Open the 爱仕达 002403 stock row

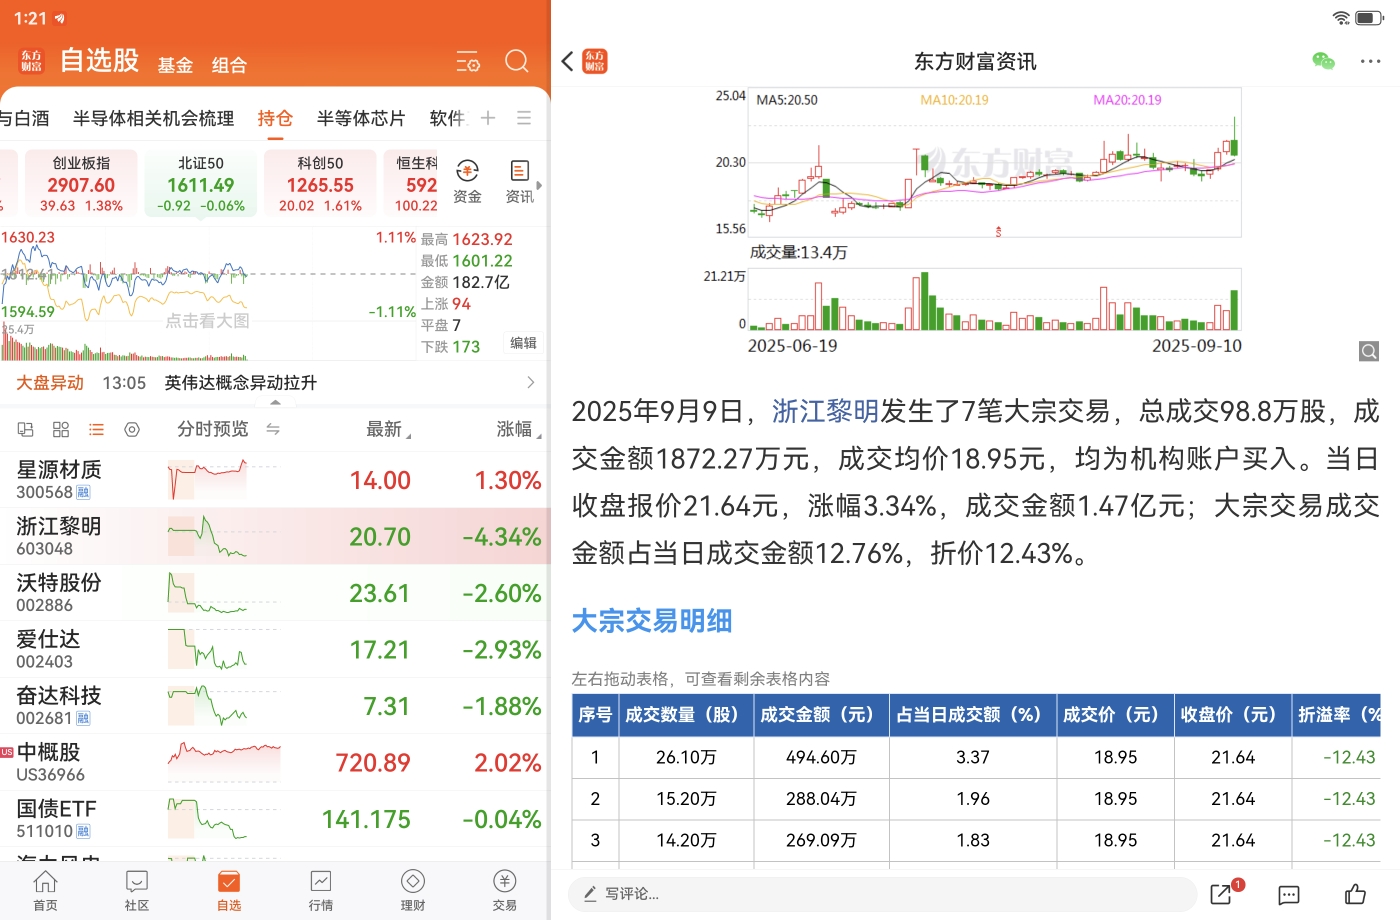click(x=275, y=650)
